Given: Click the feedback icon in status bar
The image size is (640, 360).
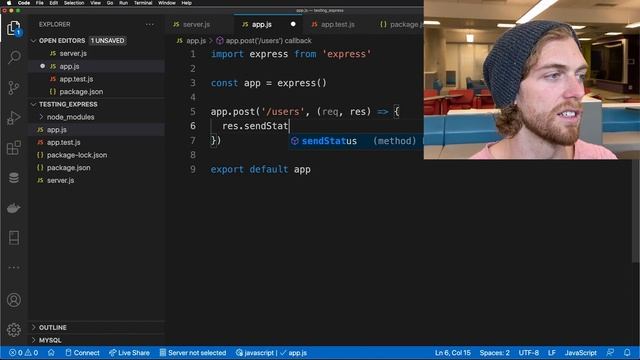Looking at the screenshot, I should tap(610, 353).
